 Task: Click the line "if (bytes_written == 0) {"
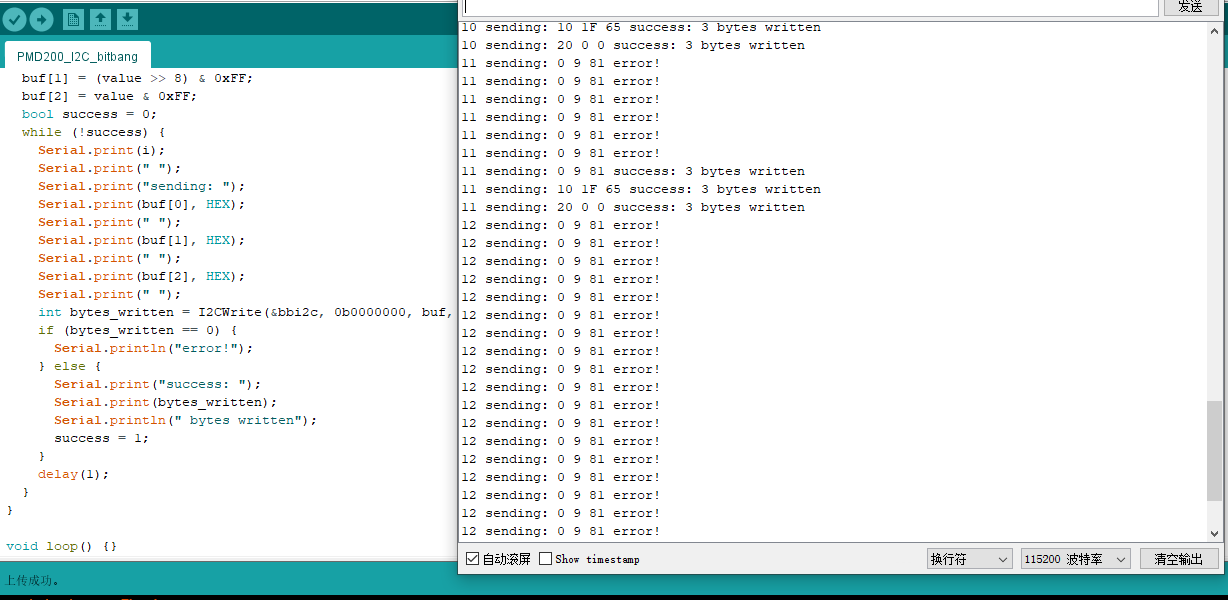click(137, 330)
